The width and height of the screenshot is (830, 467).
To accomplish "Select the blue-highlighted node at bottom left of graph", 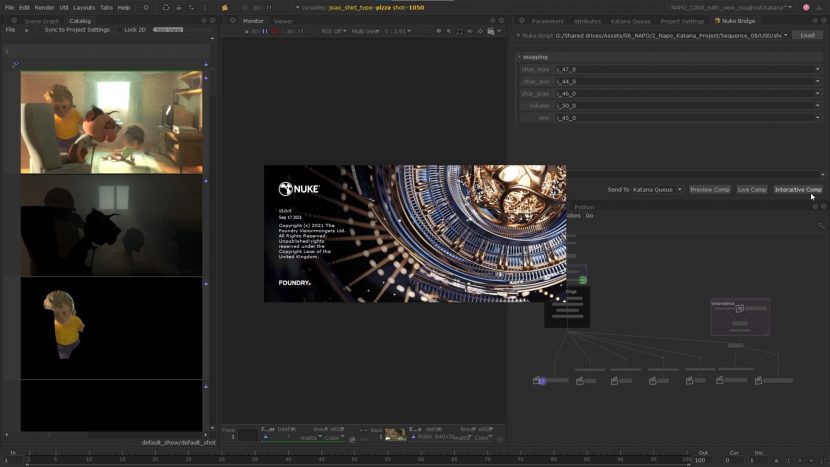I will click(540, 381).
